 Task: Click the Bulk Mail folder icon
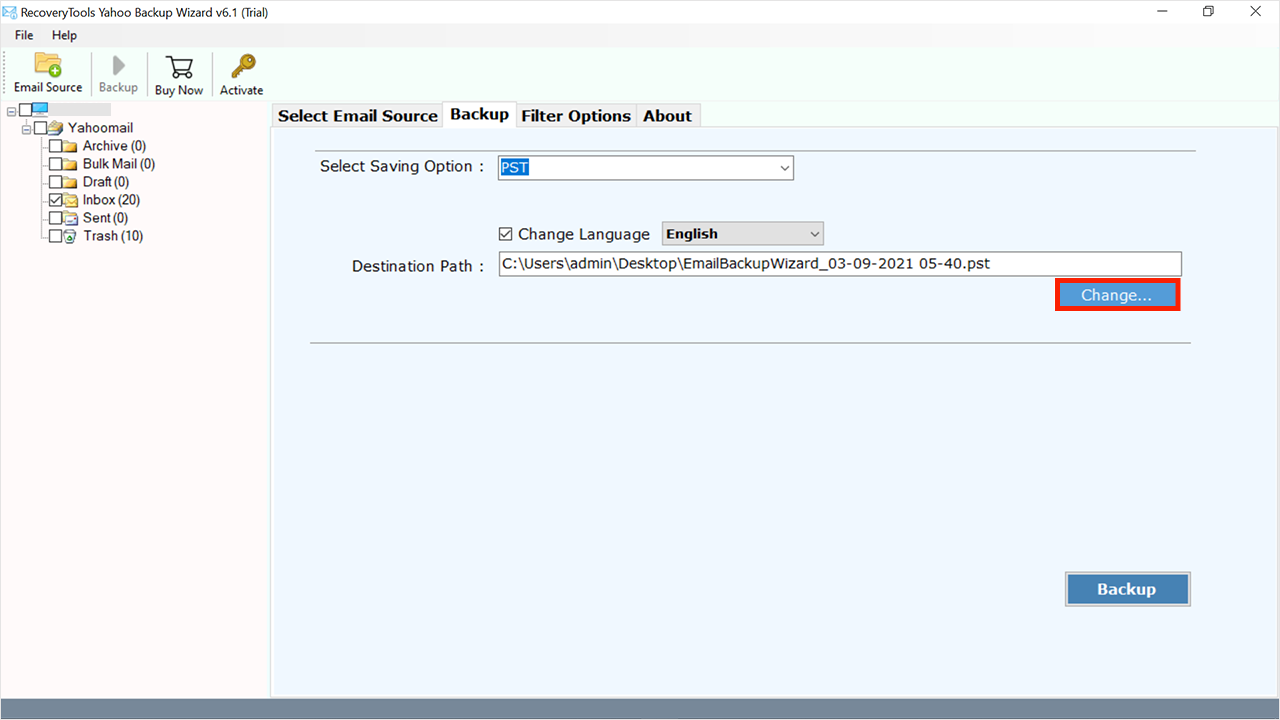pyautogui.click(x=70, y=164)
